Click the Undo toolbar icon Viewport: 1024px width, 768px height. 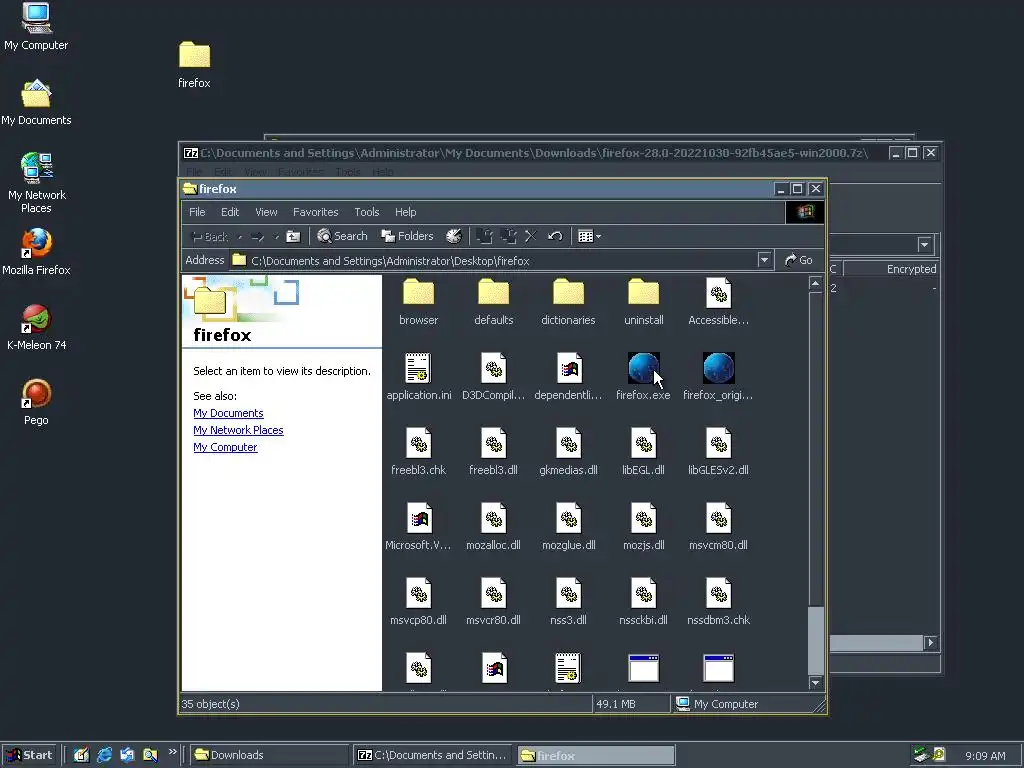(x=555, y=236)
